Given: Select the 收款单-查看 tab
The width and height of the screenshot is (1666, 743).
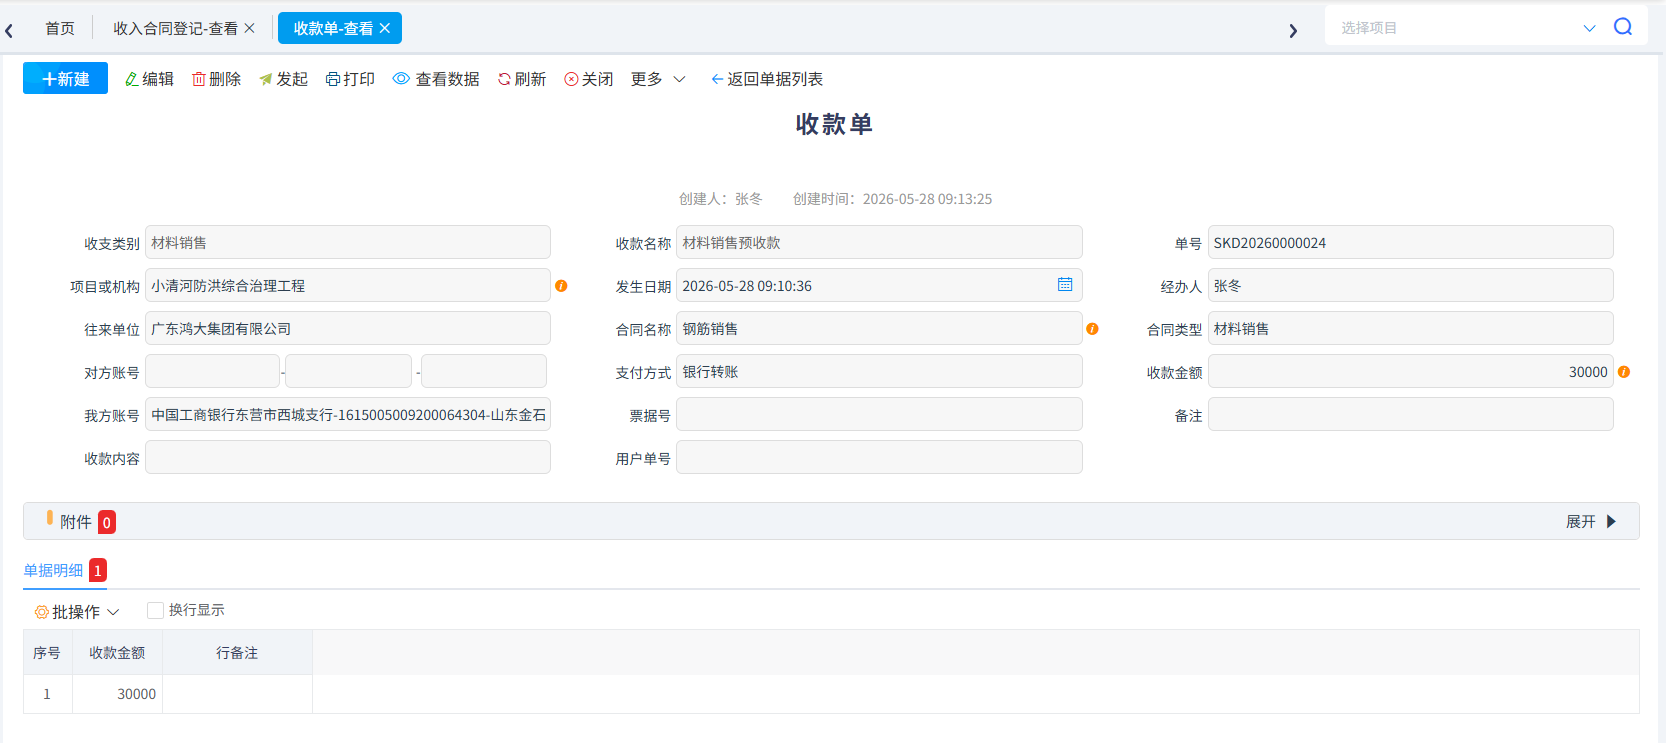Looking at the screenshot, I should tap(333, 28).
